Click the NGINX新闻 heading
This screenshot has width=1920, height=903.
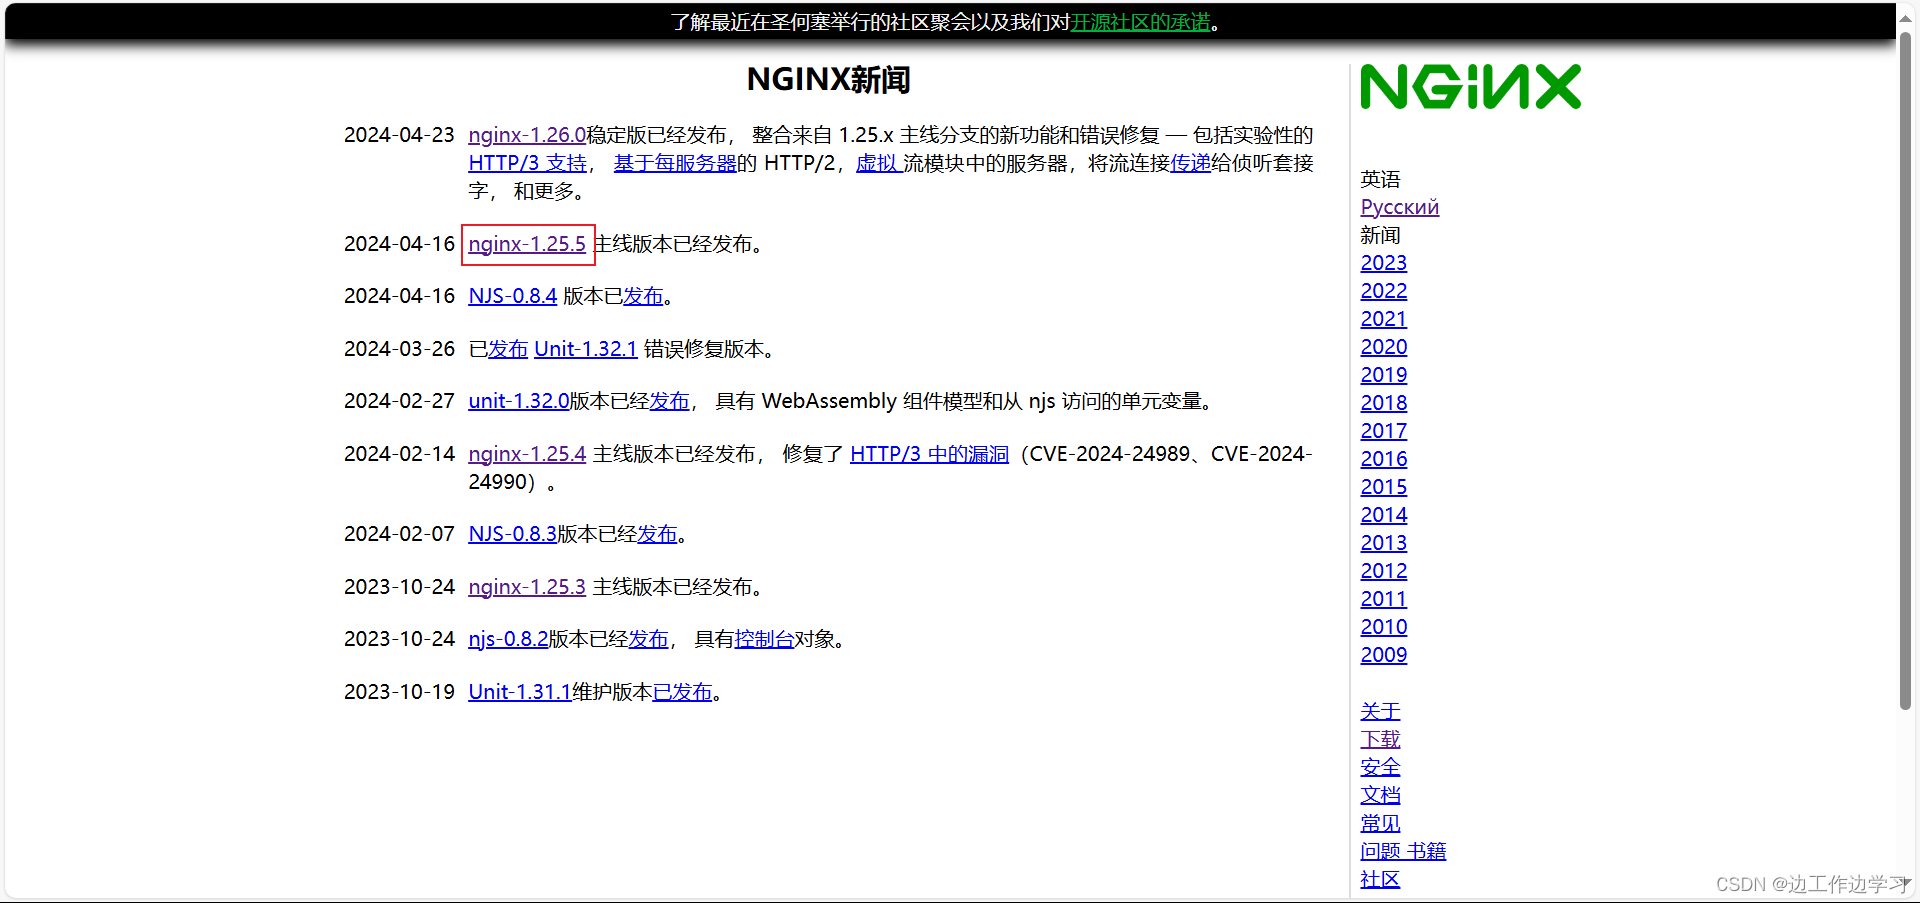(x=828, y=79)
